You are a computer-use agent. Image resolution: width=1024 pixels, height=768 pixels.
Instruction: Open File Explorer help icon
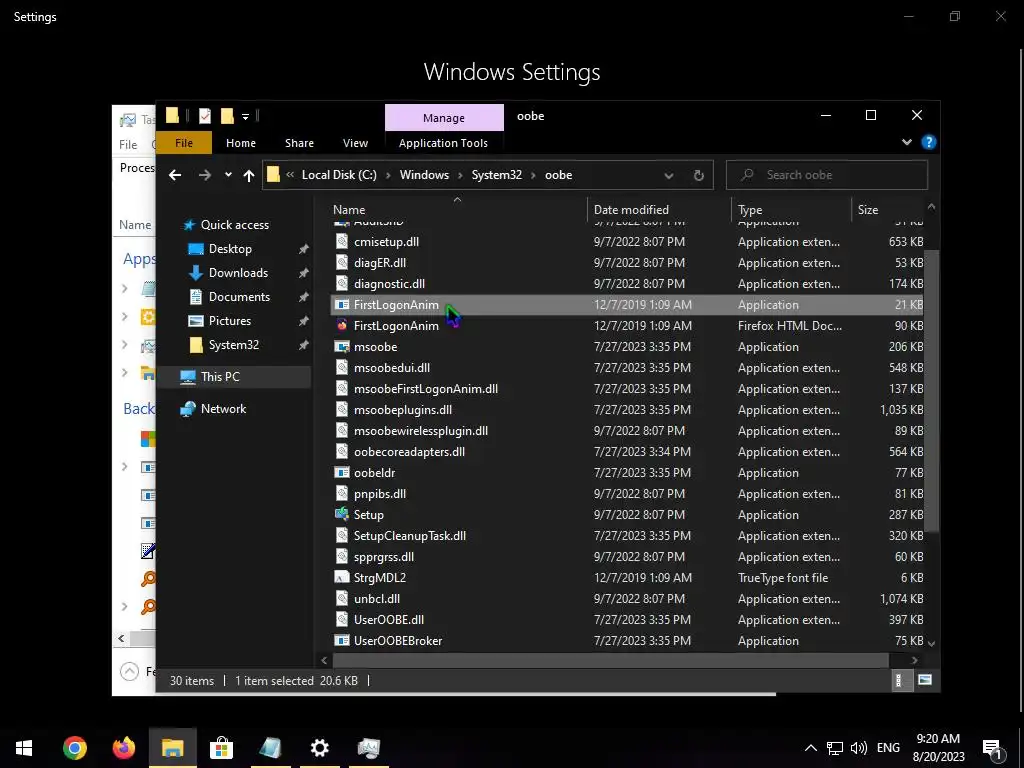click(x=928, y=142)
